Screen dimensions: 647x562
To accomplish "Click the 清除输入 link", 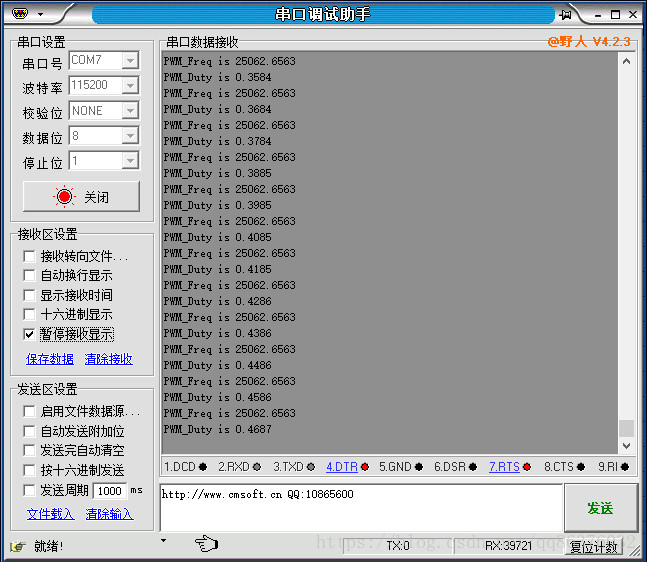I will tap(109, 514).
